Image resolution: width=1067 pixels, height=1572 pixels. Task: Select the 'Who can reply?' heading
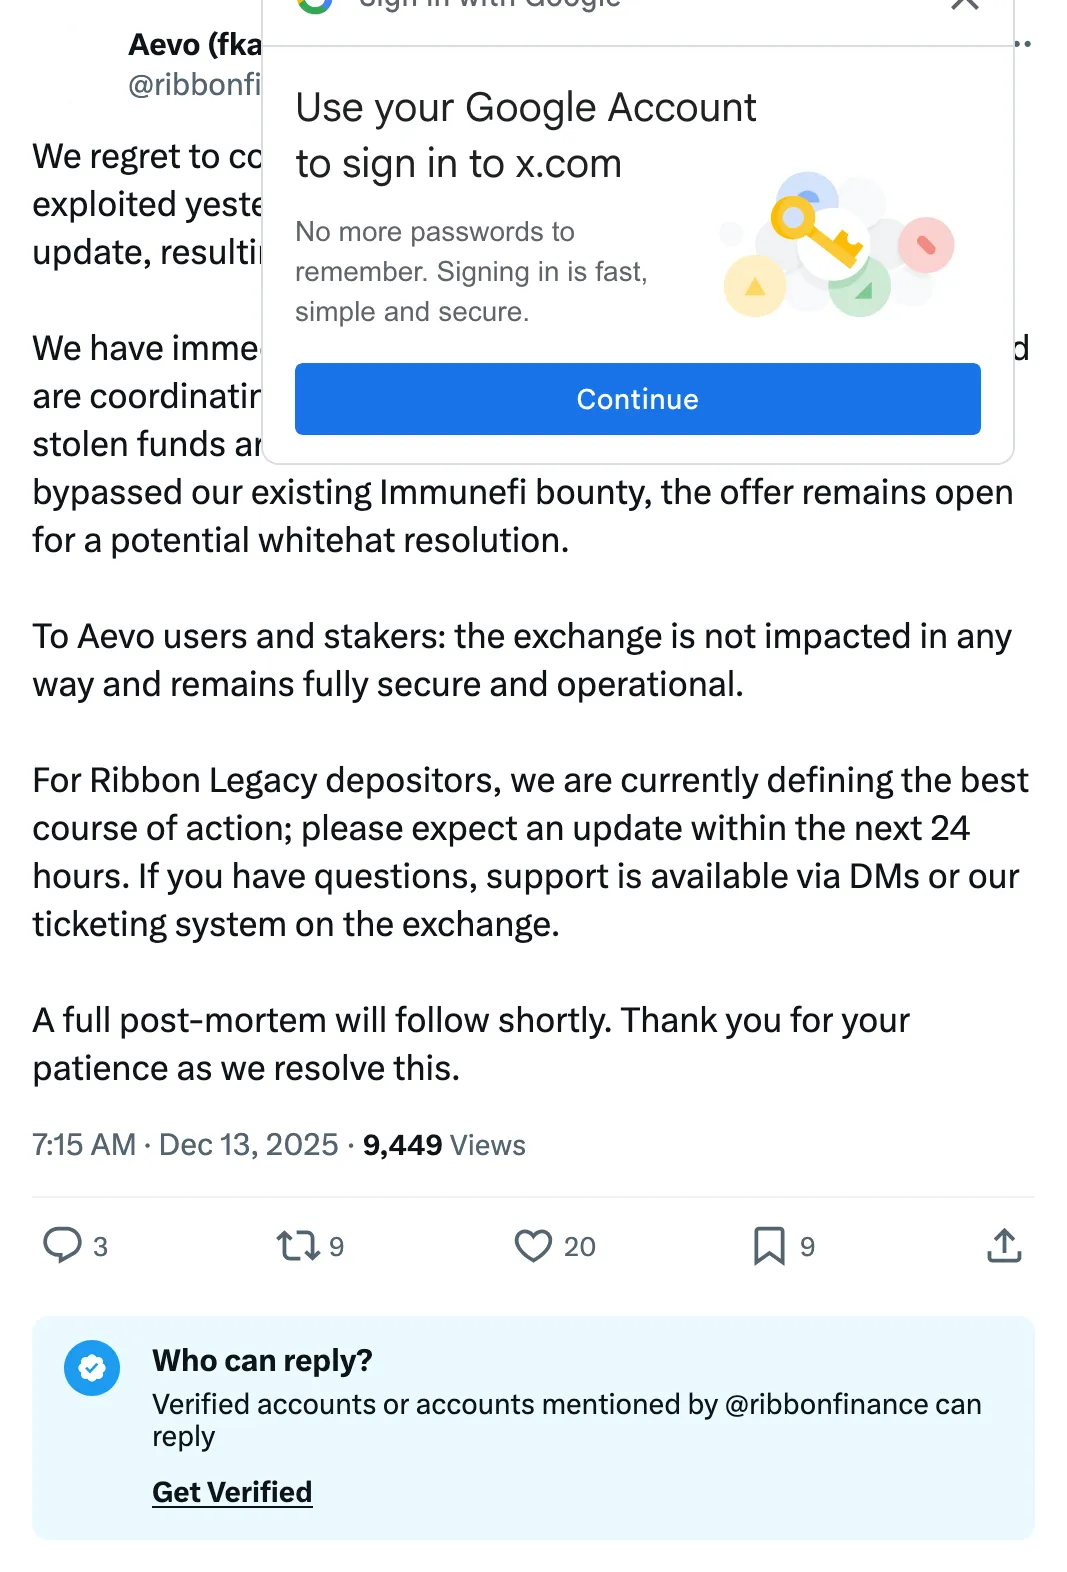click(x=262, y=1360)
